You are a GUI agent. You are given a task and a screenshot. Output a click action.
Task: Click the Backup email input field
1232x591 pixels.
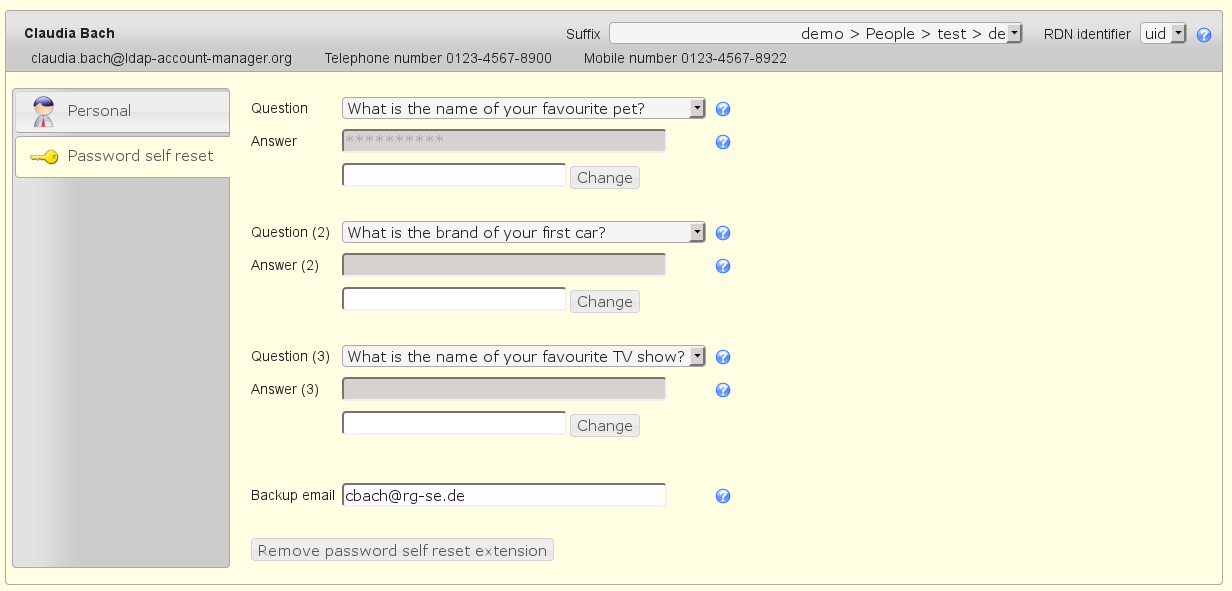tap(503, 495)
